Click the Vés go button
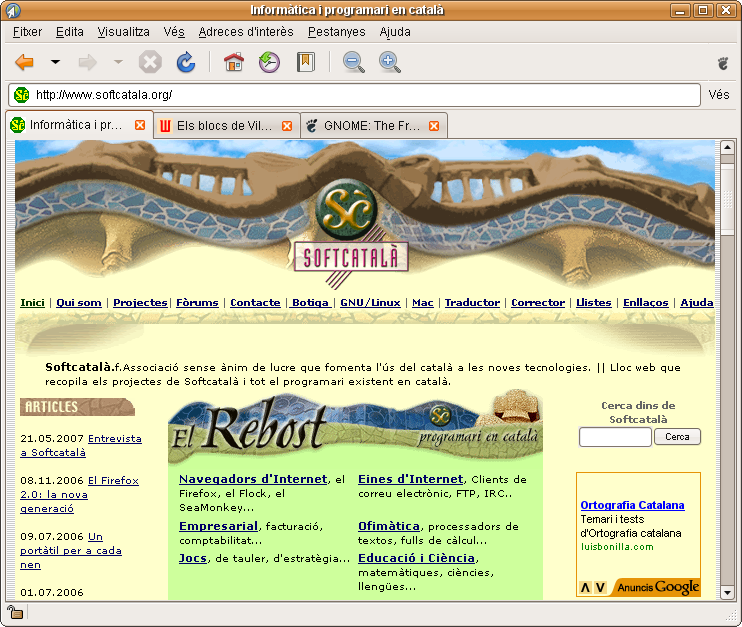Viewport: 742px width, 627px height. (x=719, y=95)
